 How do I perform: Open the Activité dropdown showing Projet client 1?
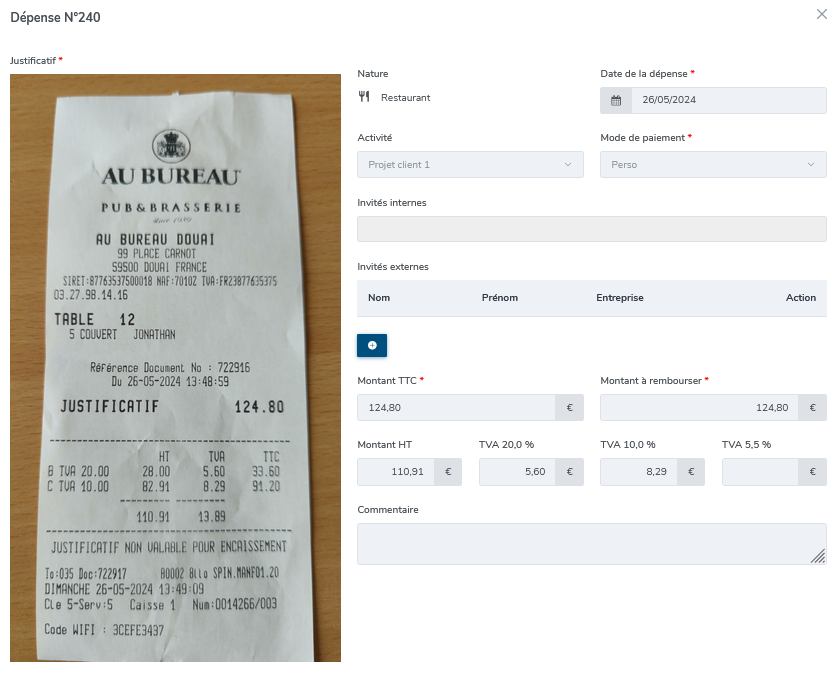point(470,164)
